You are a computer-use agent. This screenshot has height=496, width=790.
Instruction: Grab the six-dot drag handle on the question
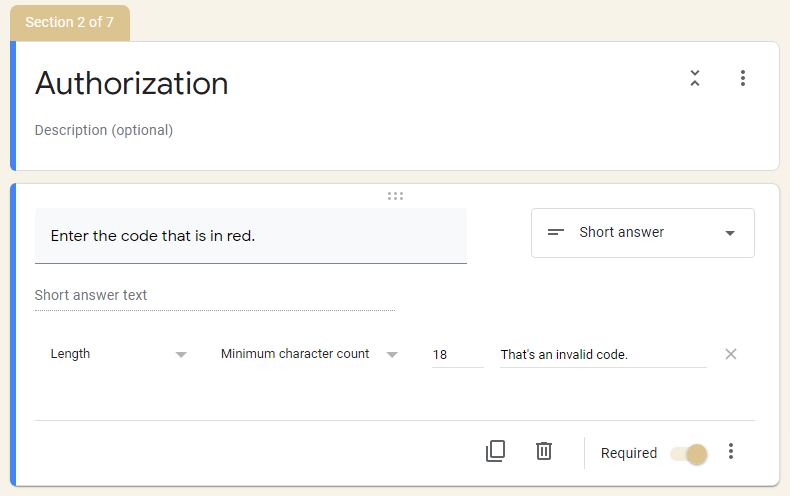[396, 196]
